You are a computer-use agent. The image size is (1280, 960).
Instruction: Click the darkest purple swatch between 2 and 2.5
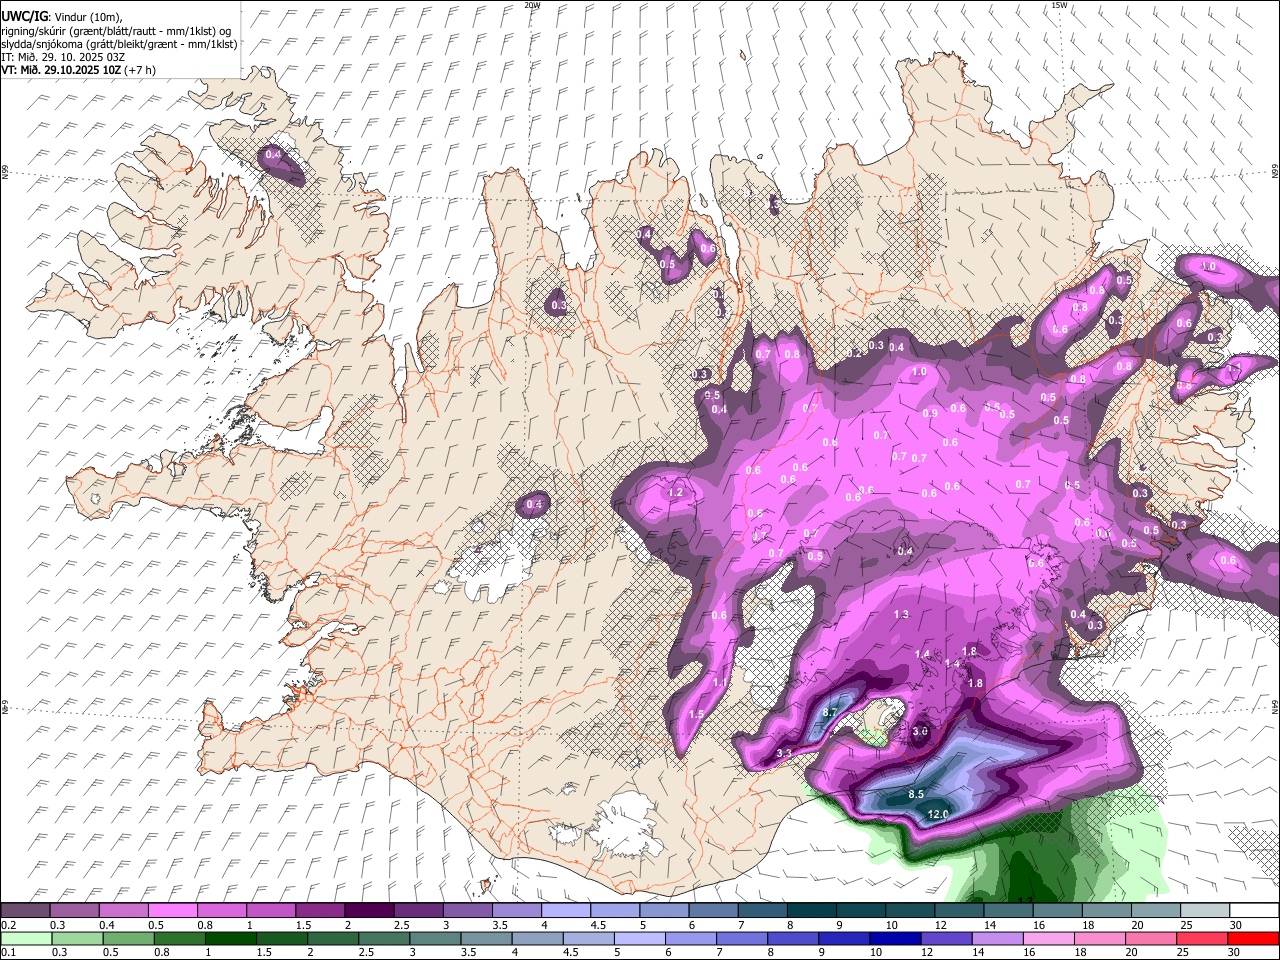click(369, 911)
